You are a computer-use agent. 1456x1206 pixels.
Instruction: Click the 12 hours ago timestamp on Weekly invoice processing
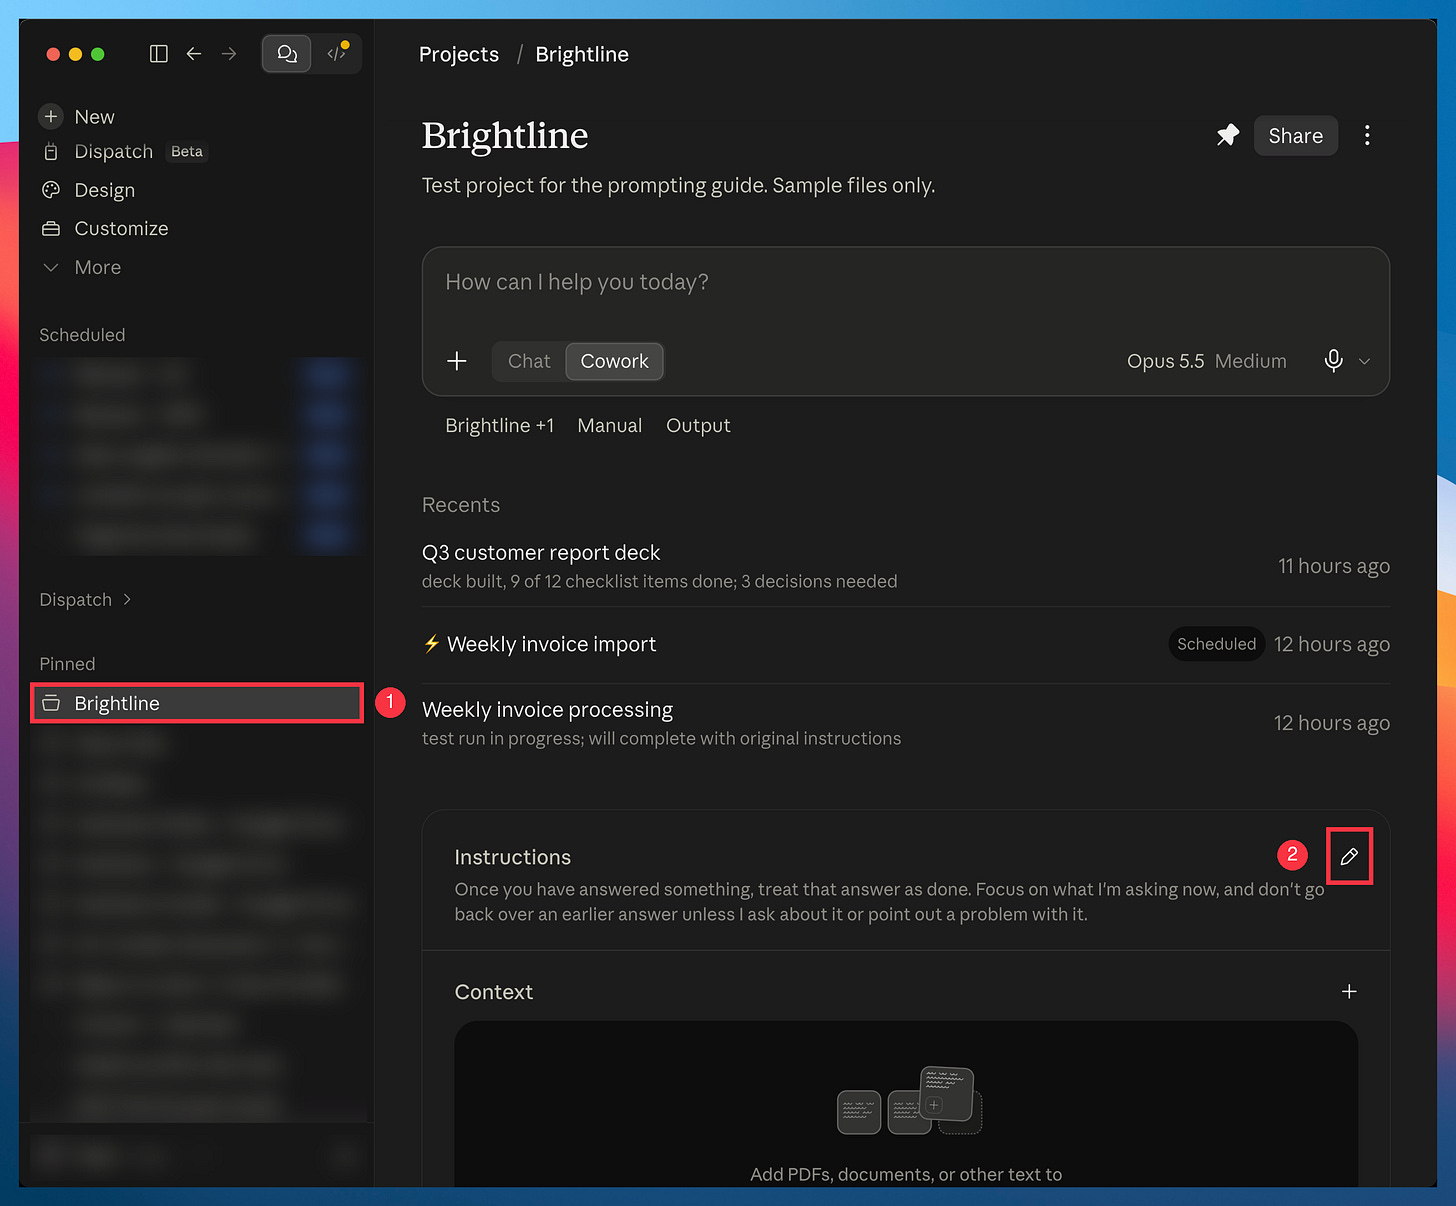click(x=1331, y=724)
